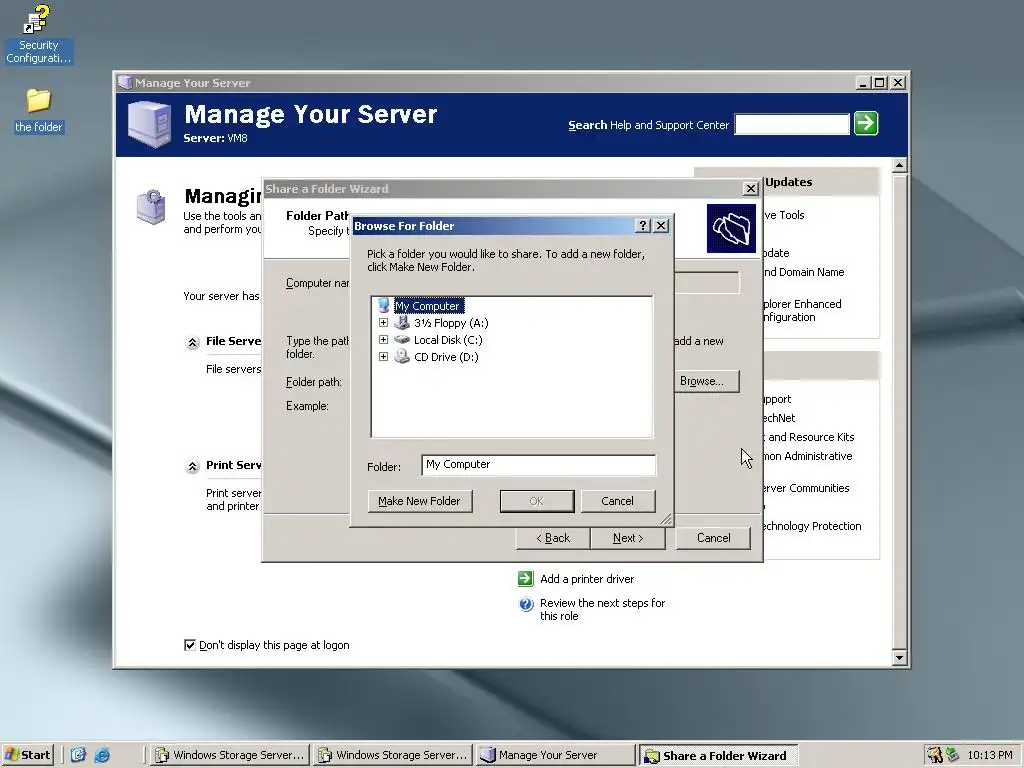Image resolution: width=1024 pixels, height=768 pixels.
Task: Click the Share a Folder Wizard hands icon
Action: [731, 229]
